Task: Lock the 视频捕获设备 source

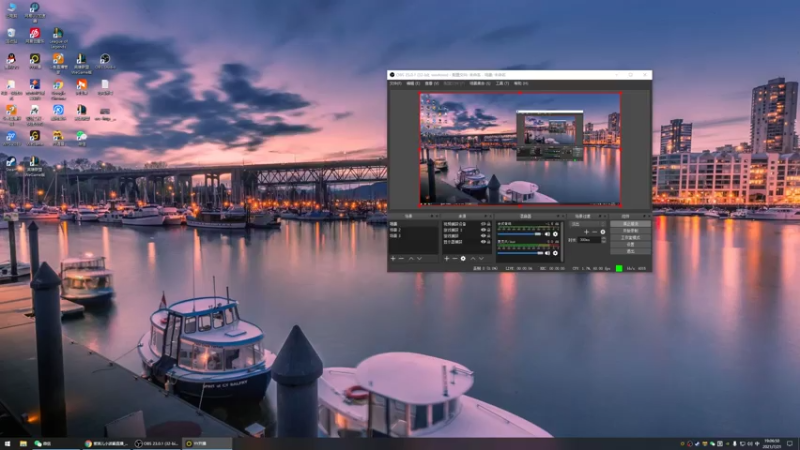Action: 489,224
